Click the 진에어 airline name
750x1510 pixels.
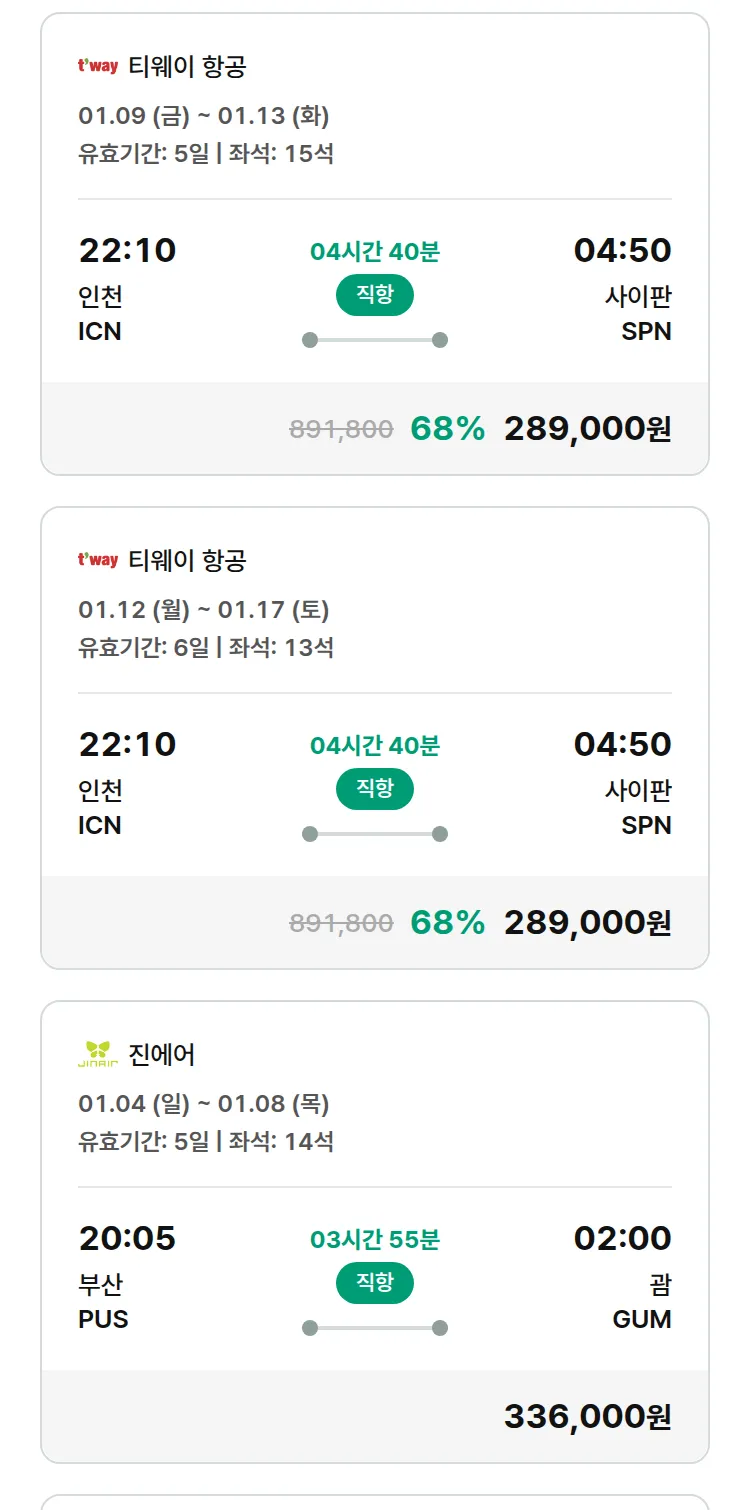[162, 1055]
